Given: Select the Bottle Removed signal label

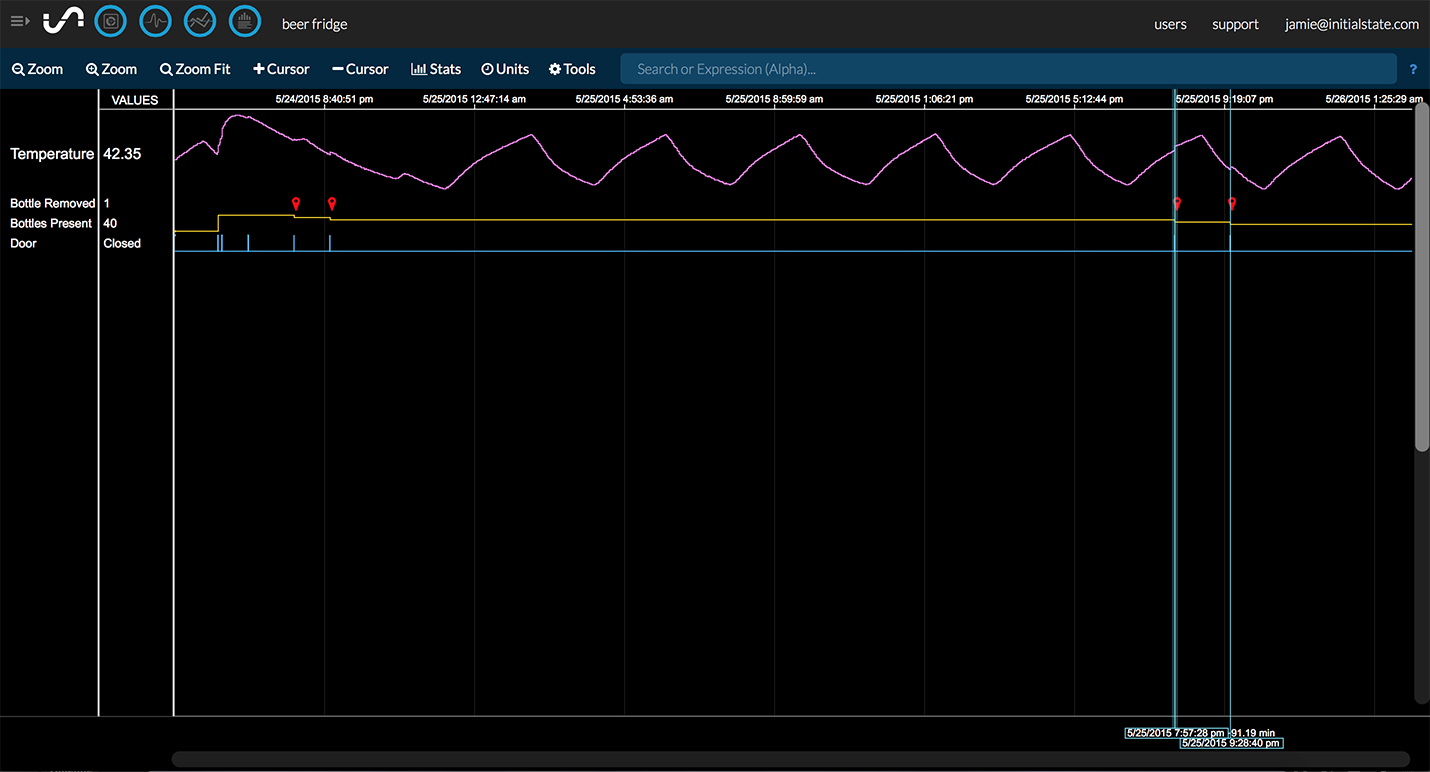Looking at the screenshot, I should coord(53,203).
